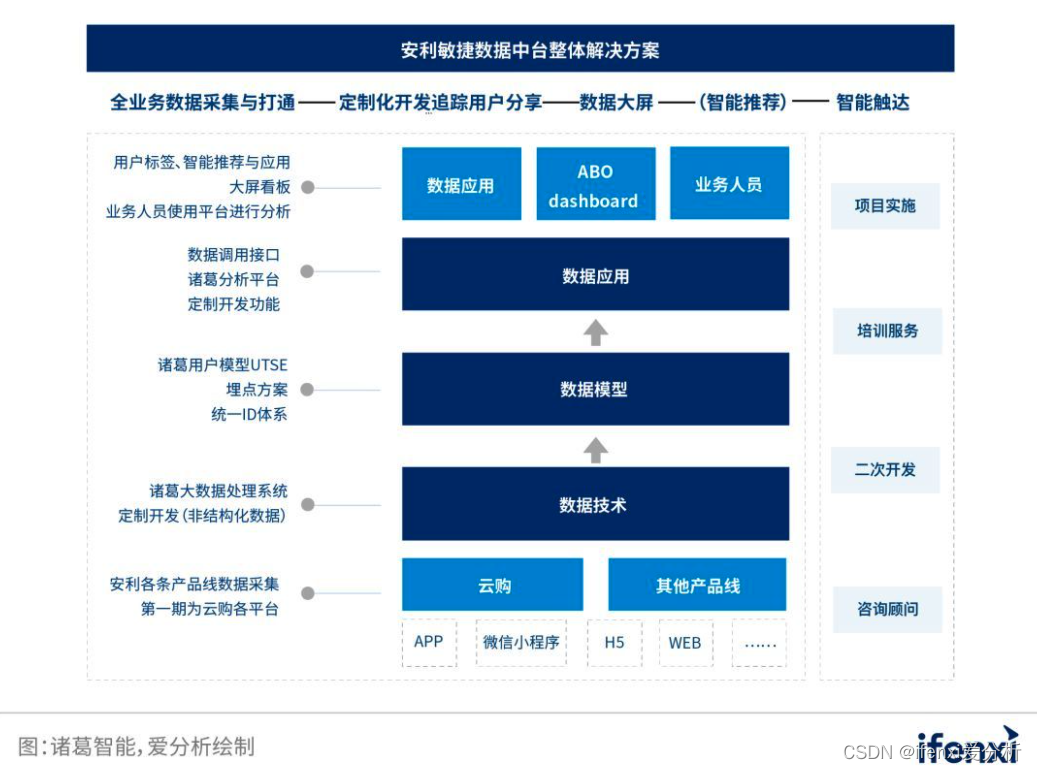Open the 项目实施 service box
This screenshot has width=1037, height=771.
pos(885,206)
